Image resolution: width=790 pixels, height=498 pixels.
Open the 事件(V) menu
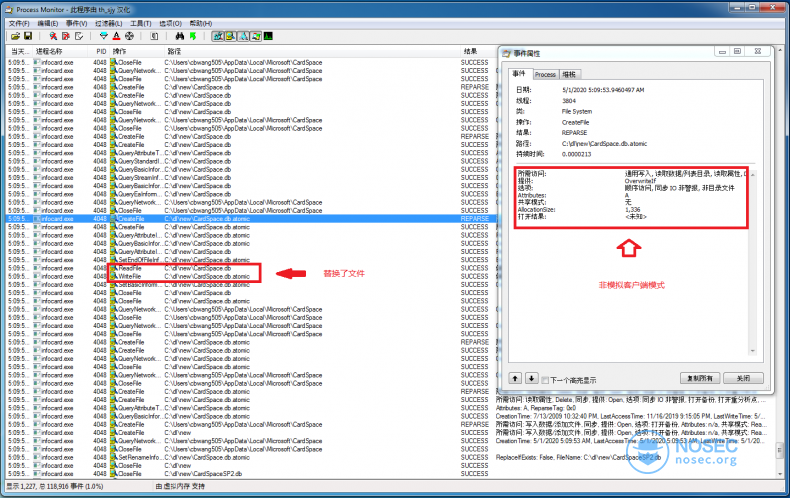(77, 24)
